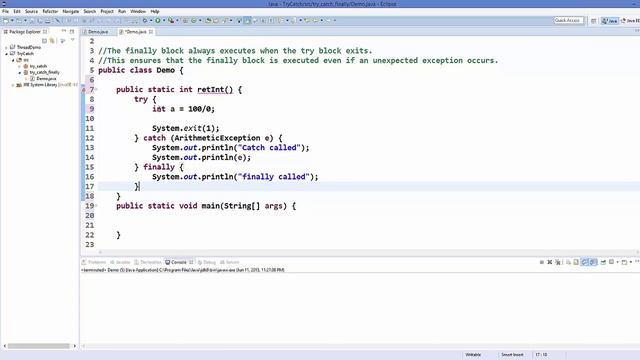Viewport: 640px width, 360px height.
Task: Open the Source menu
Action: click(x=31, y=11)
